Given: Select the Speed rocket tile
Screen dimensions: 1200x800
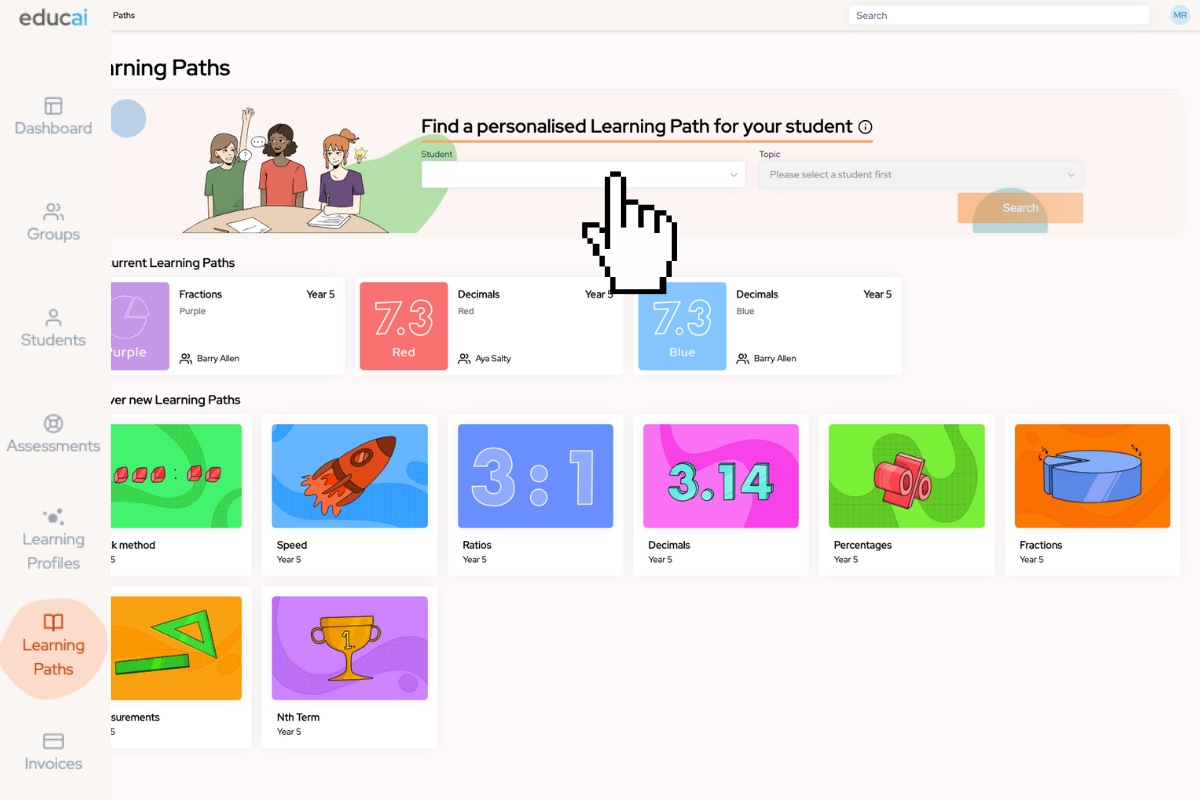Looking at the screenshot, I should point(350,495).
